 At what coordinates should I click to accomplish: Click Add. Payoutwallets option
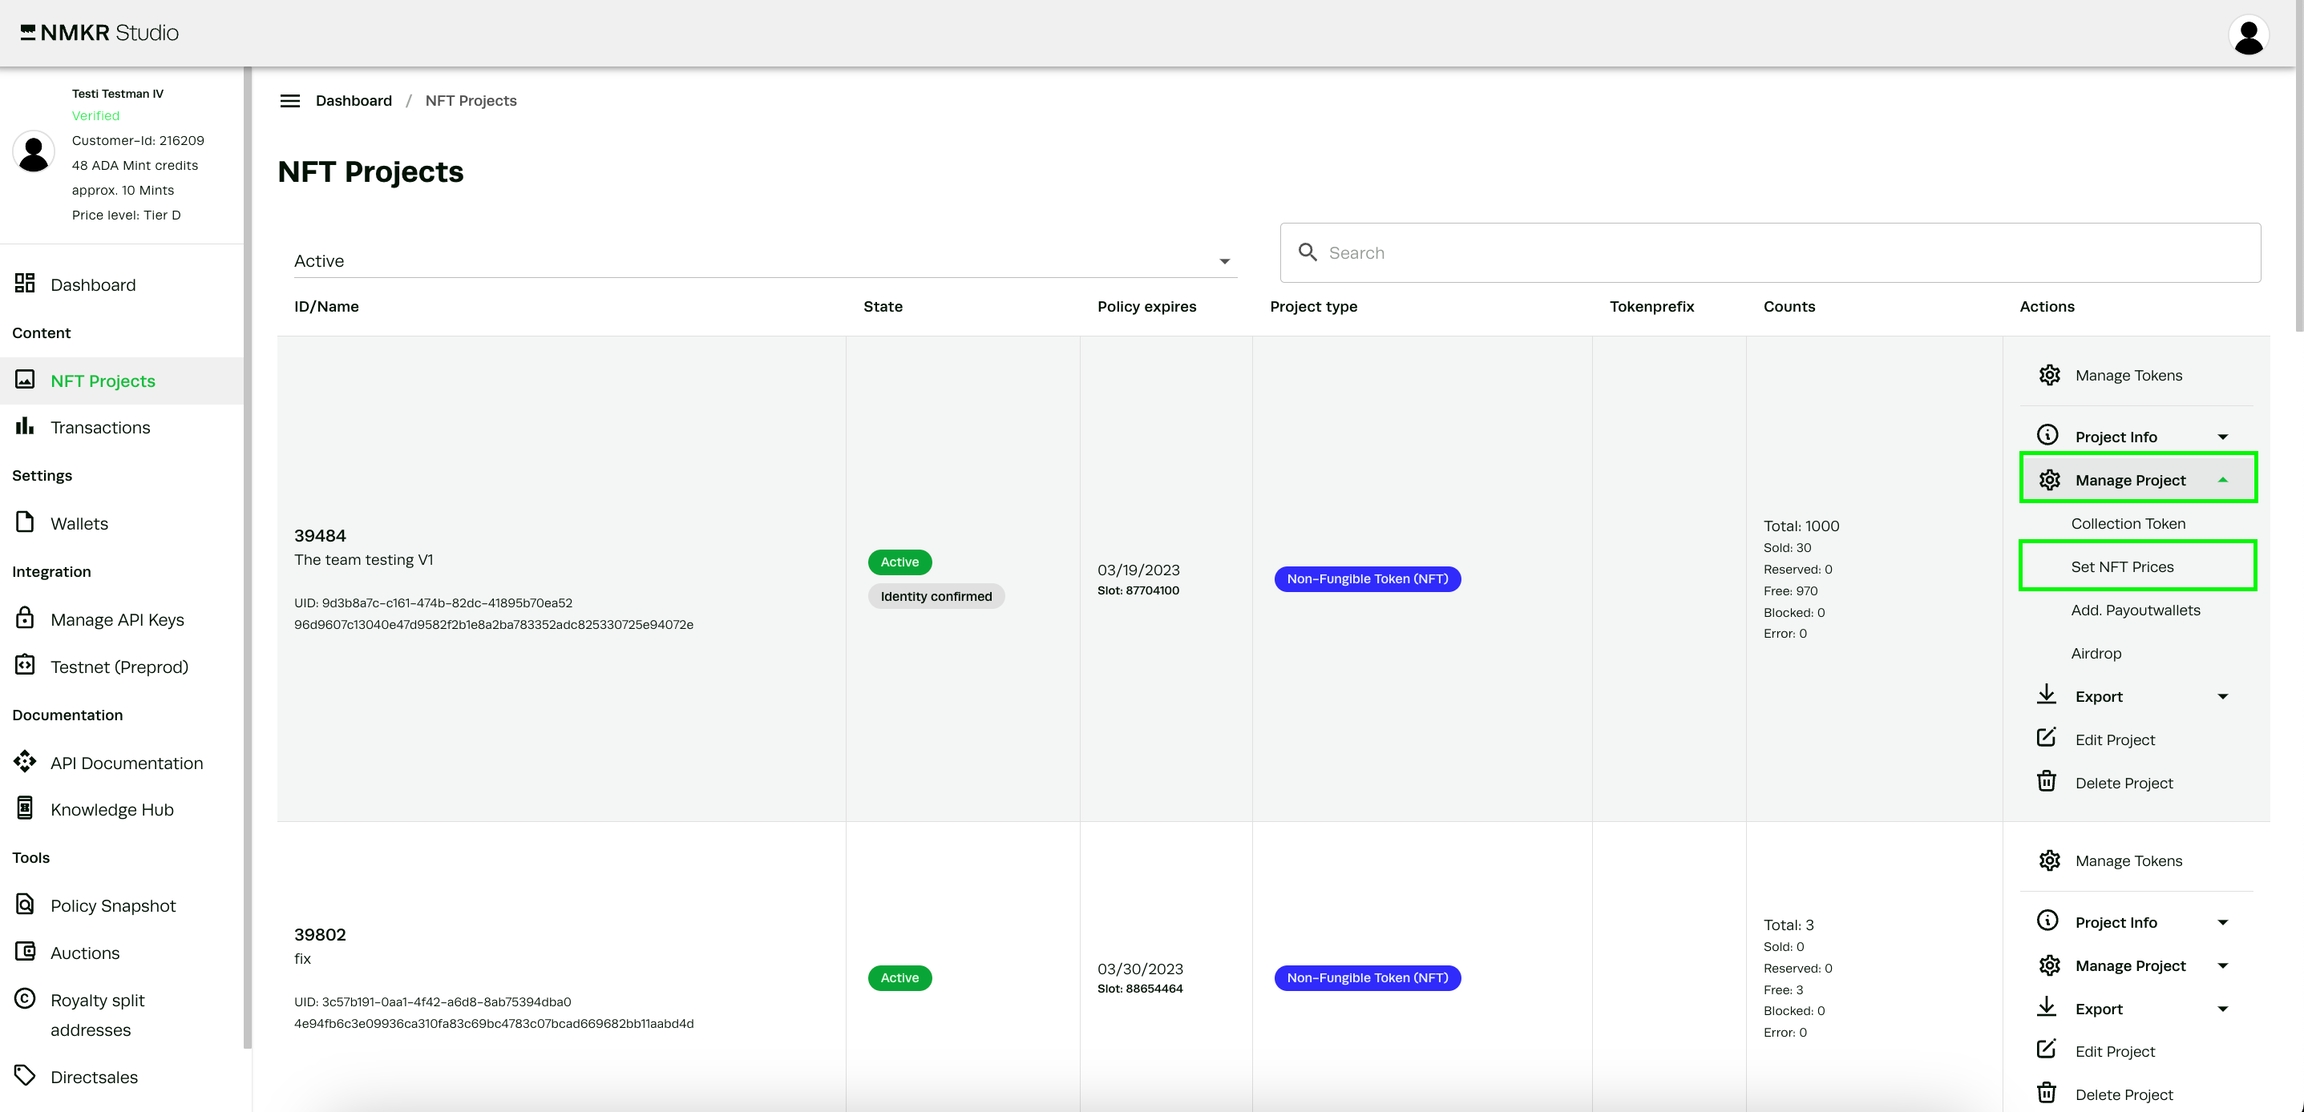[x=2135, y=610]
